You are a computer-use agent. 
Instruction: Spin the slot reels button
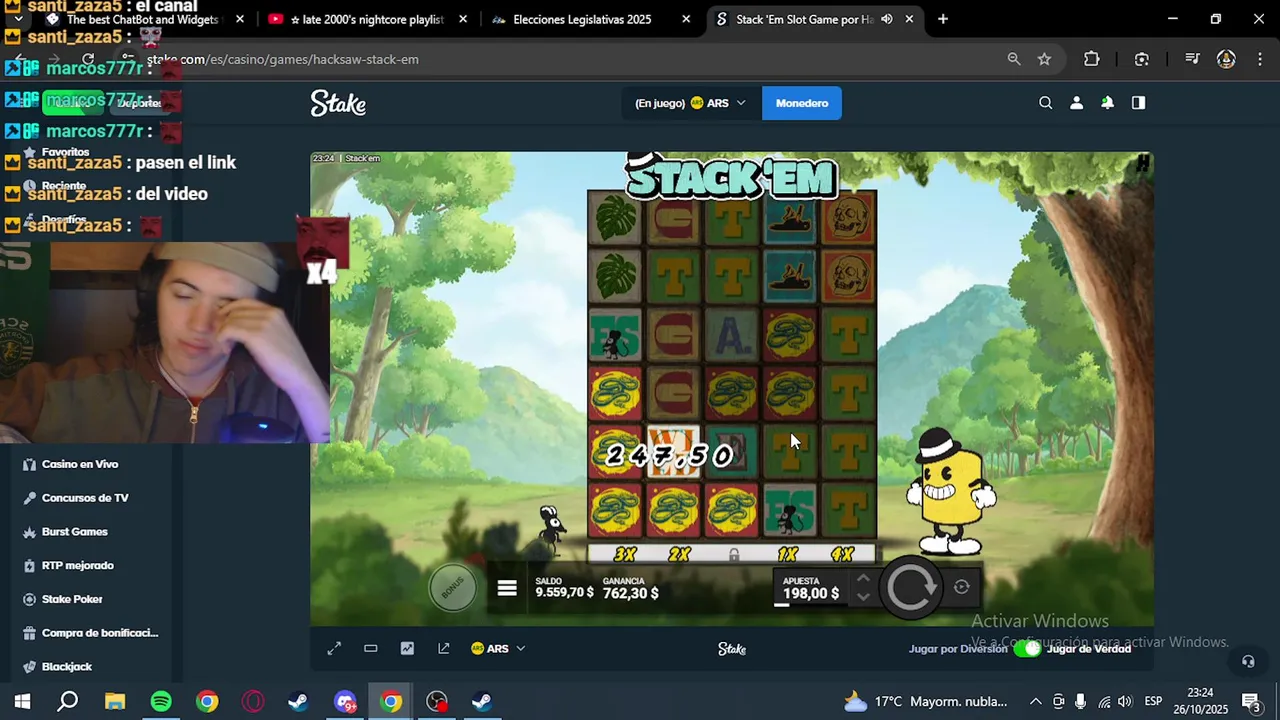911,587
